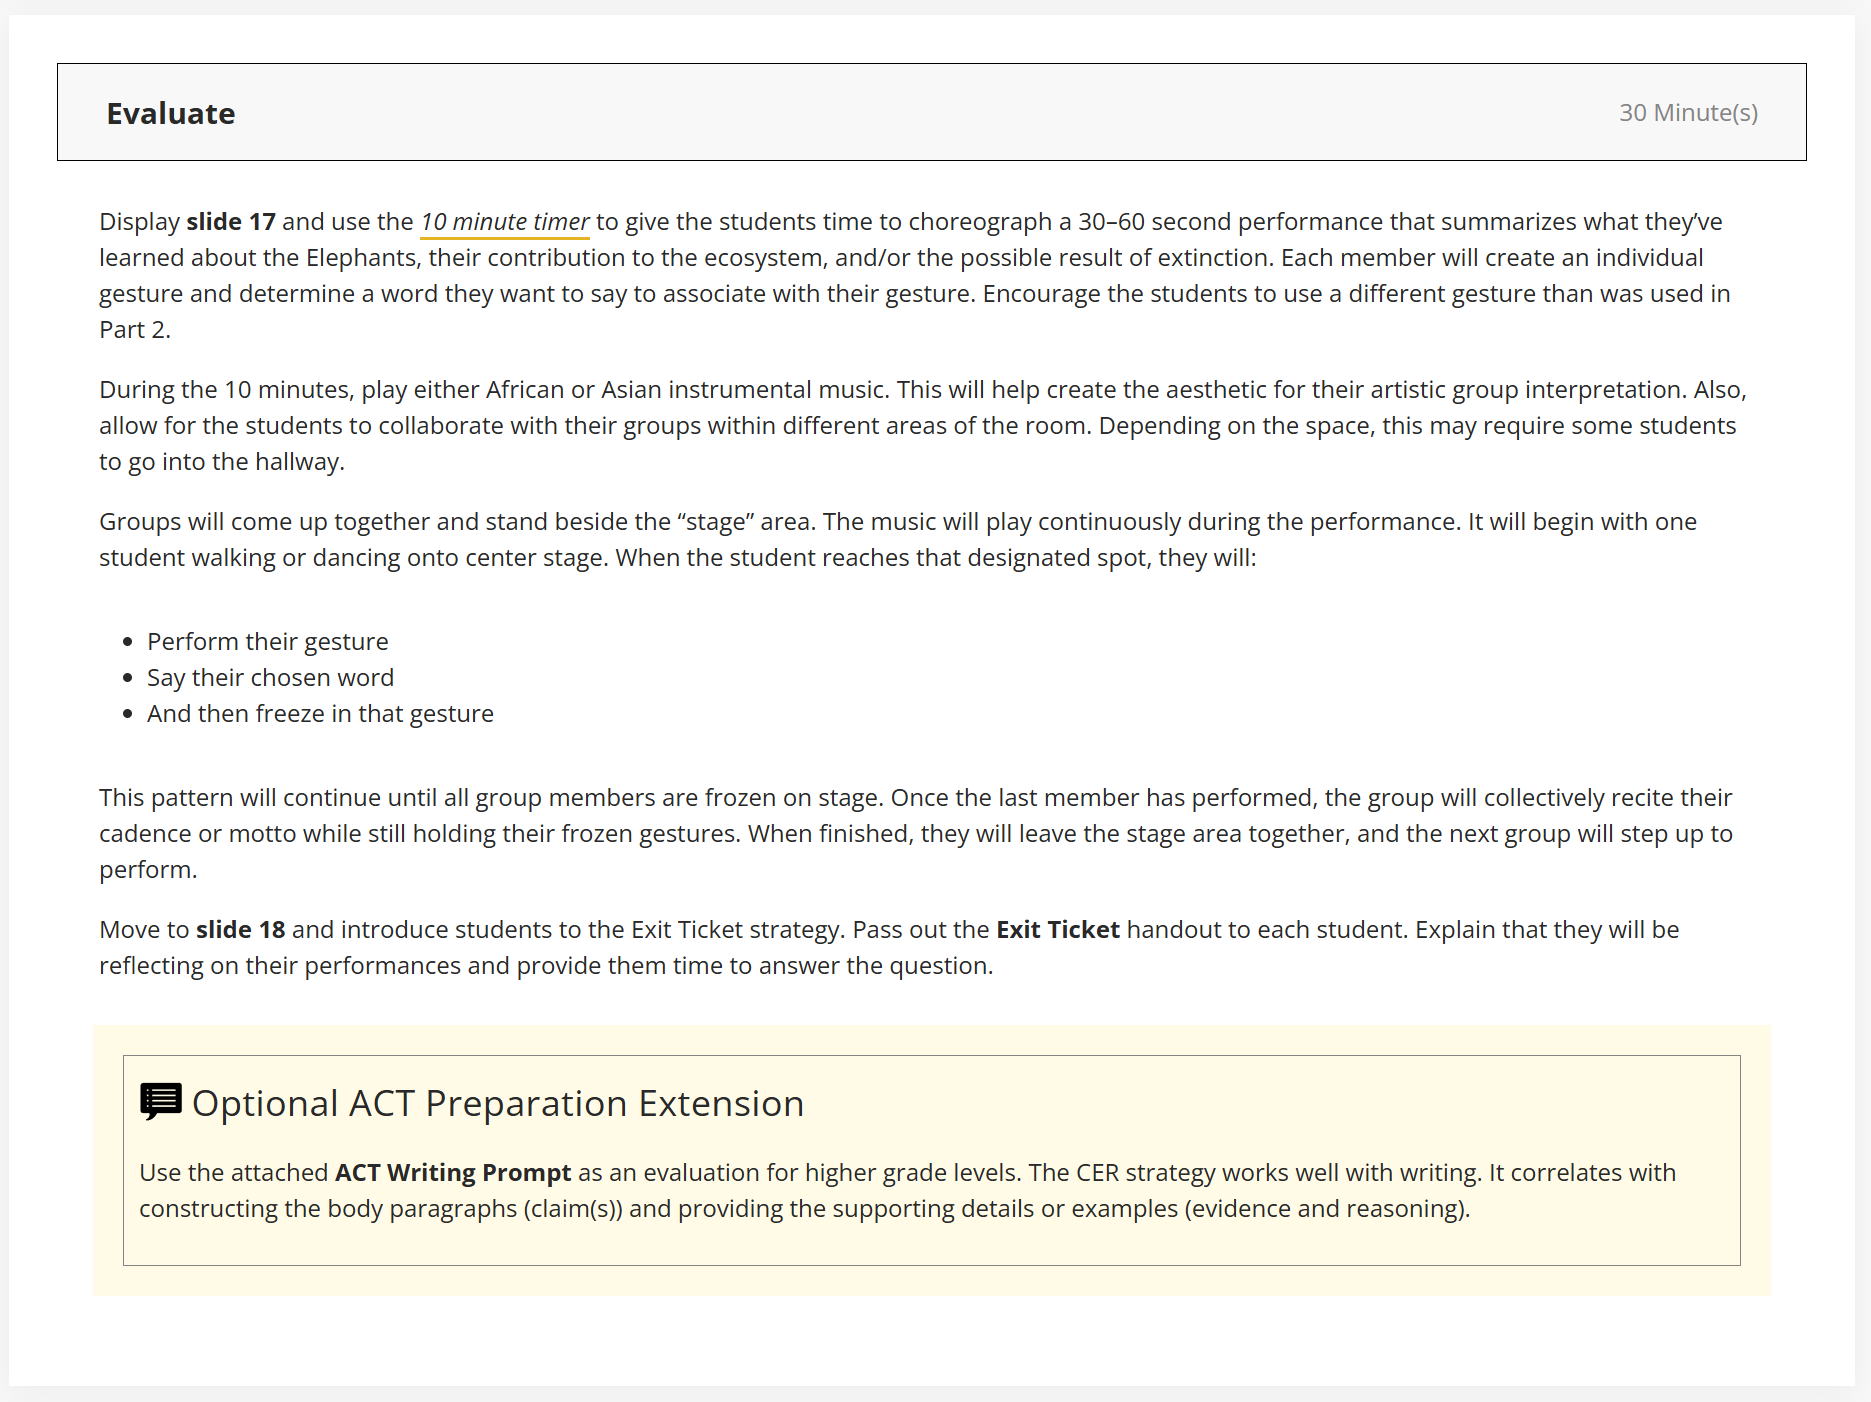Click the paragraph starting "Groups will come up"
This screenshot has width=1871, height=1402.
[x=897, y=540]
